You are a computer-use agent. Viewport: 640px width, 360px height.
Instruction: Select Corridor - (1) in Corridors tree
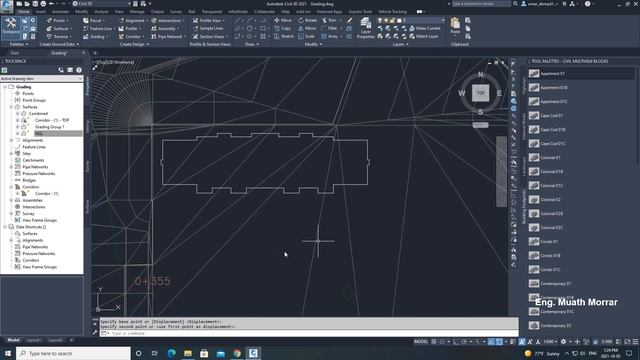pyautogui.click(x=47, y=193)
